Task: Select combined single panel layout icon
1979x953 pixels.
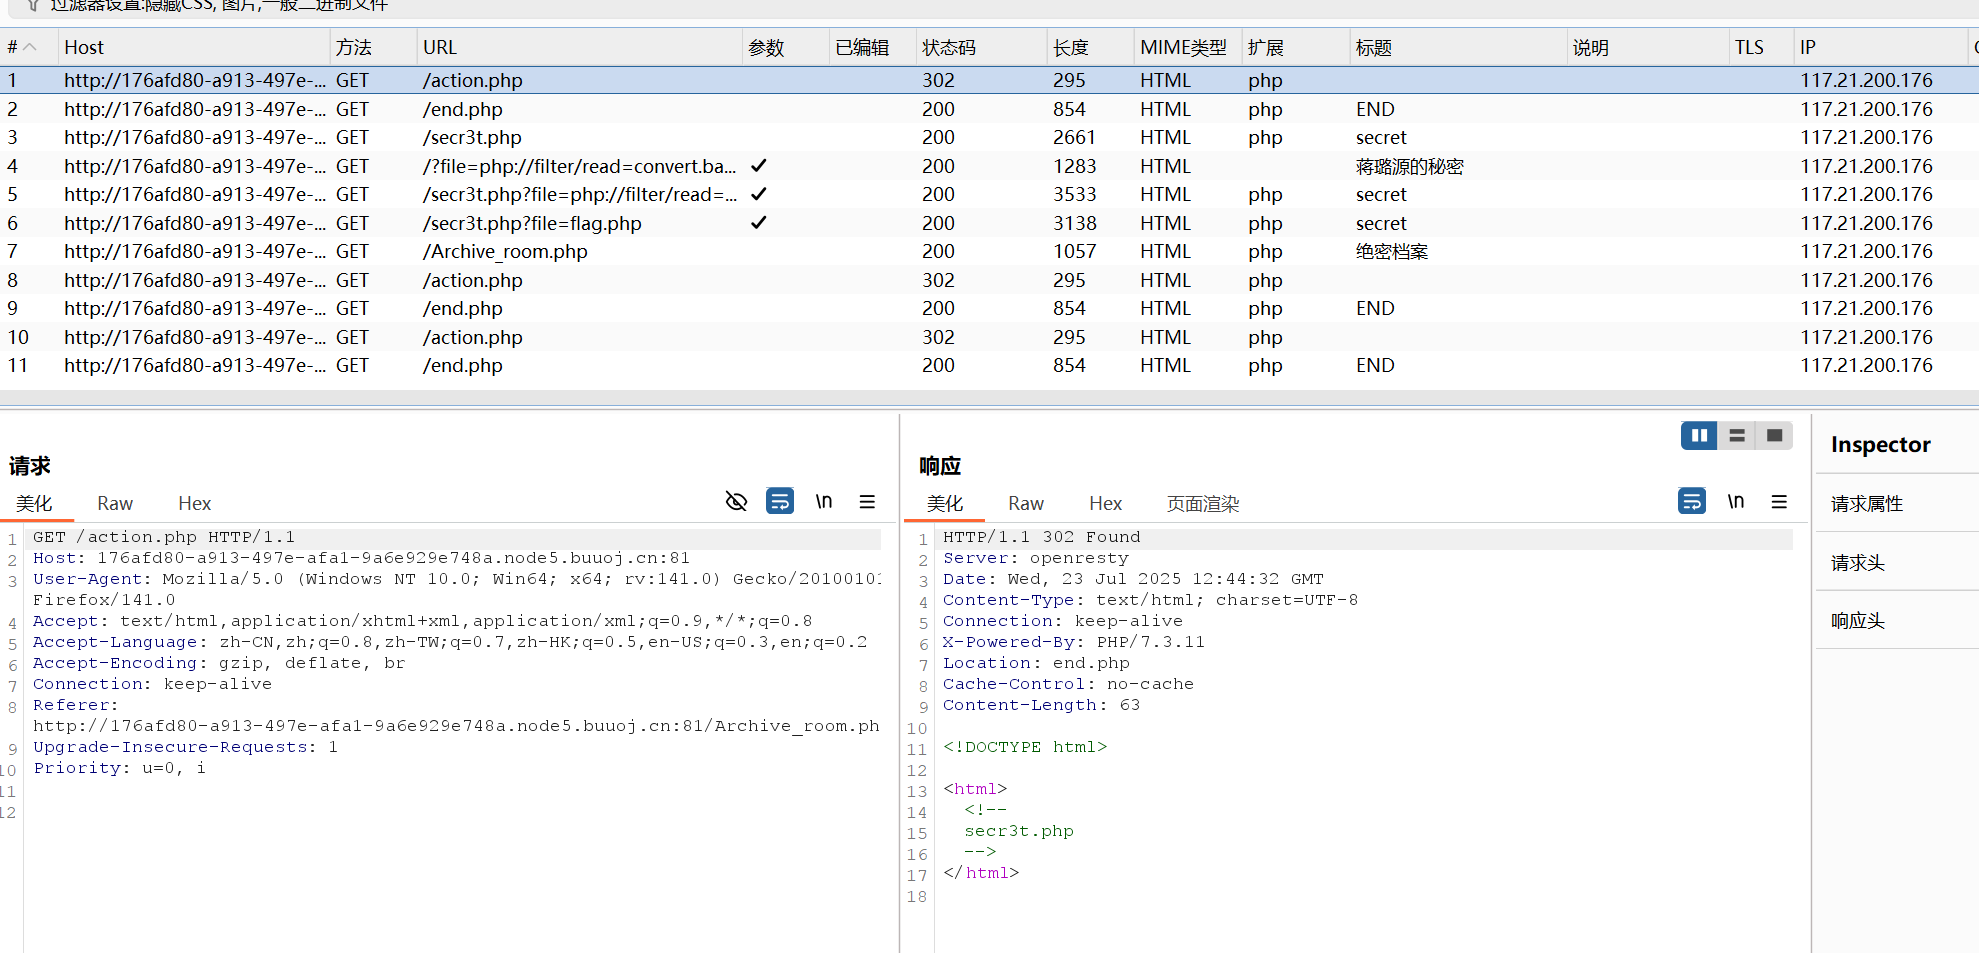Action: click(1775, 436)
